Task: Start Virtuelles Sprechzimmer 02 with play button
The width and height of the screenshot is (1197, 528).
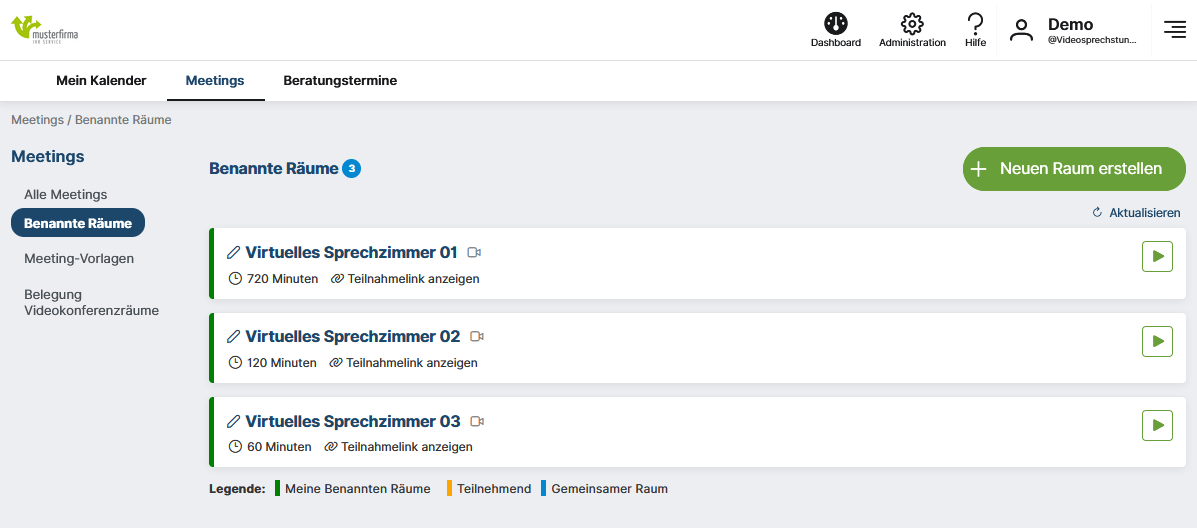Action: [1157, 341]
